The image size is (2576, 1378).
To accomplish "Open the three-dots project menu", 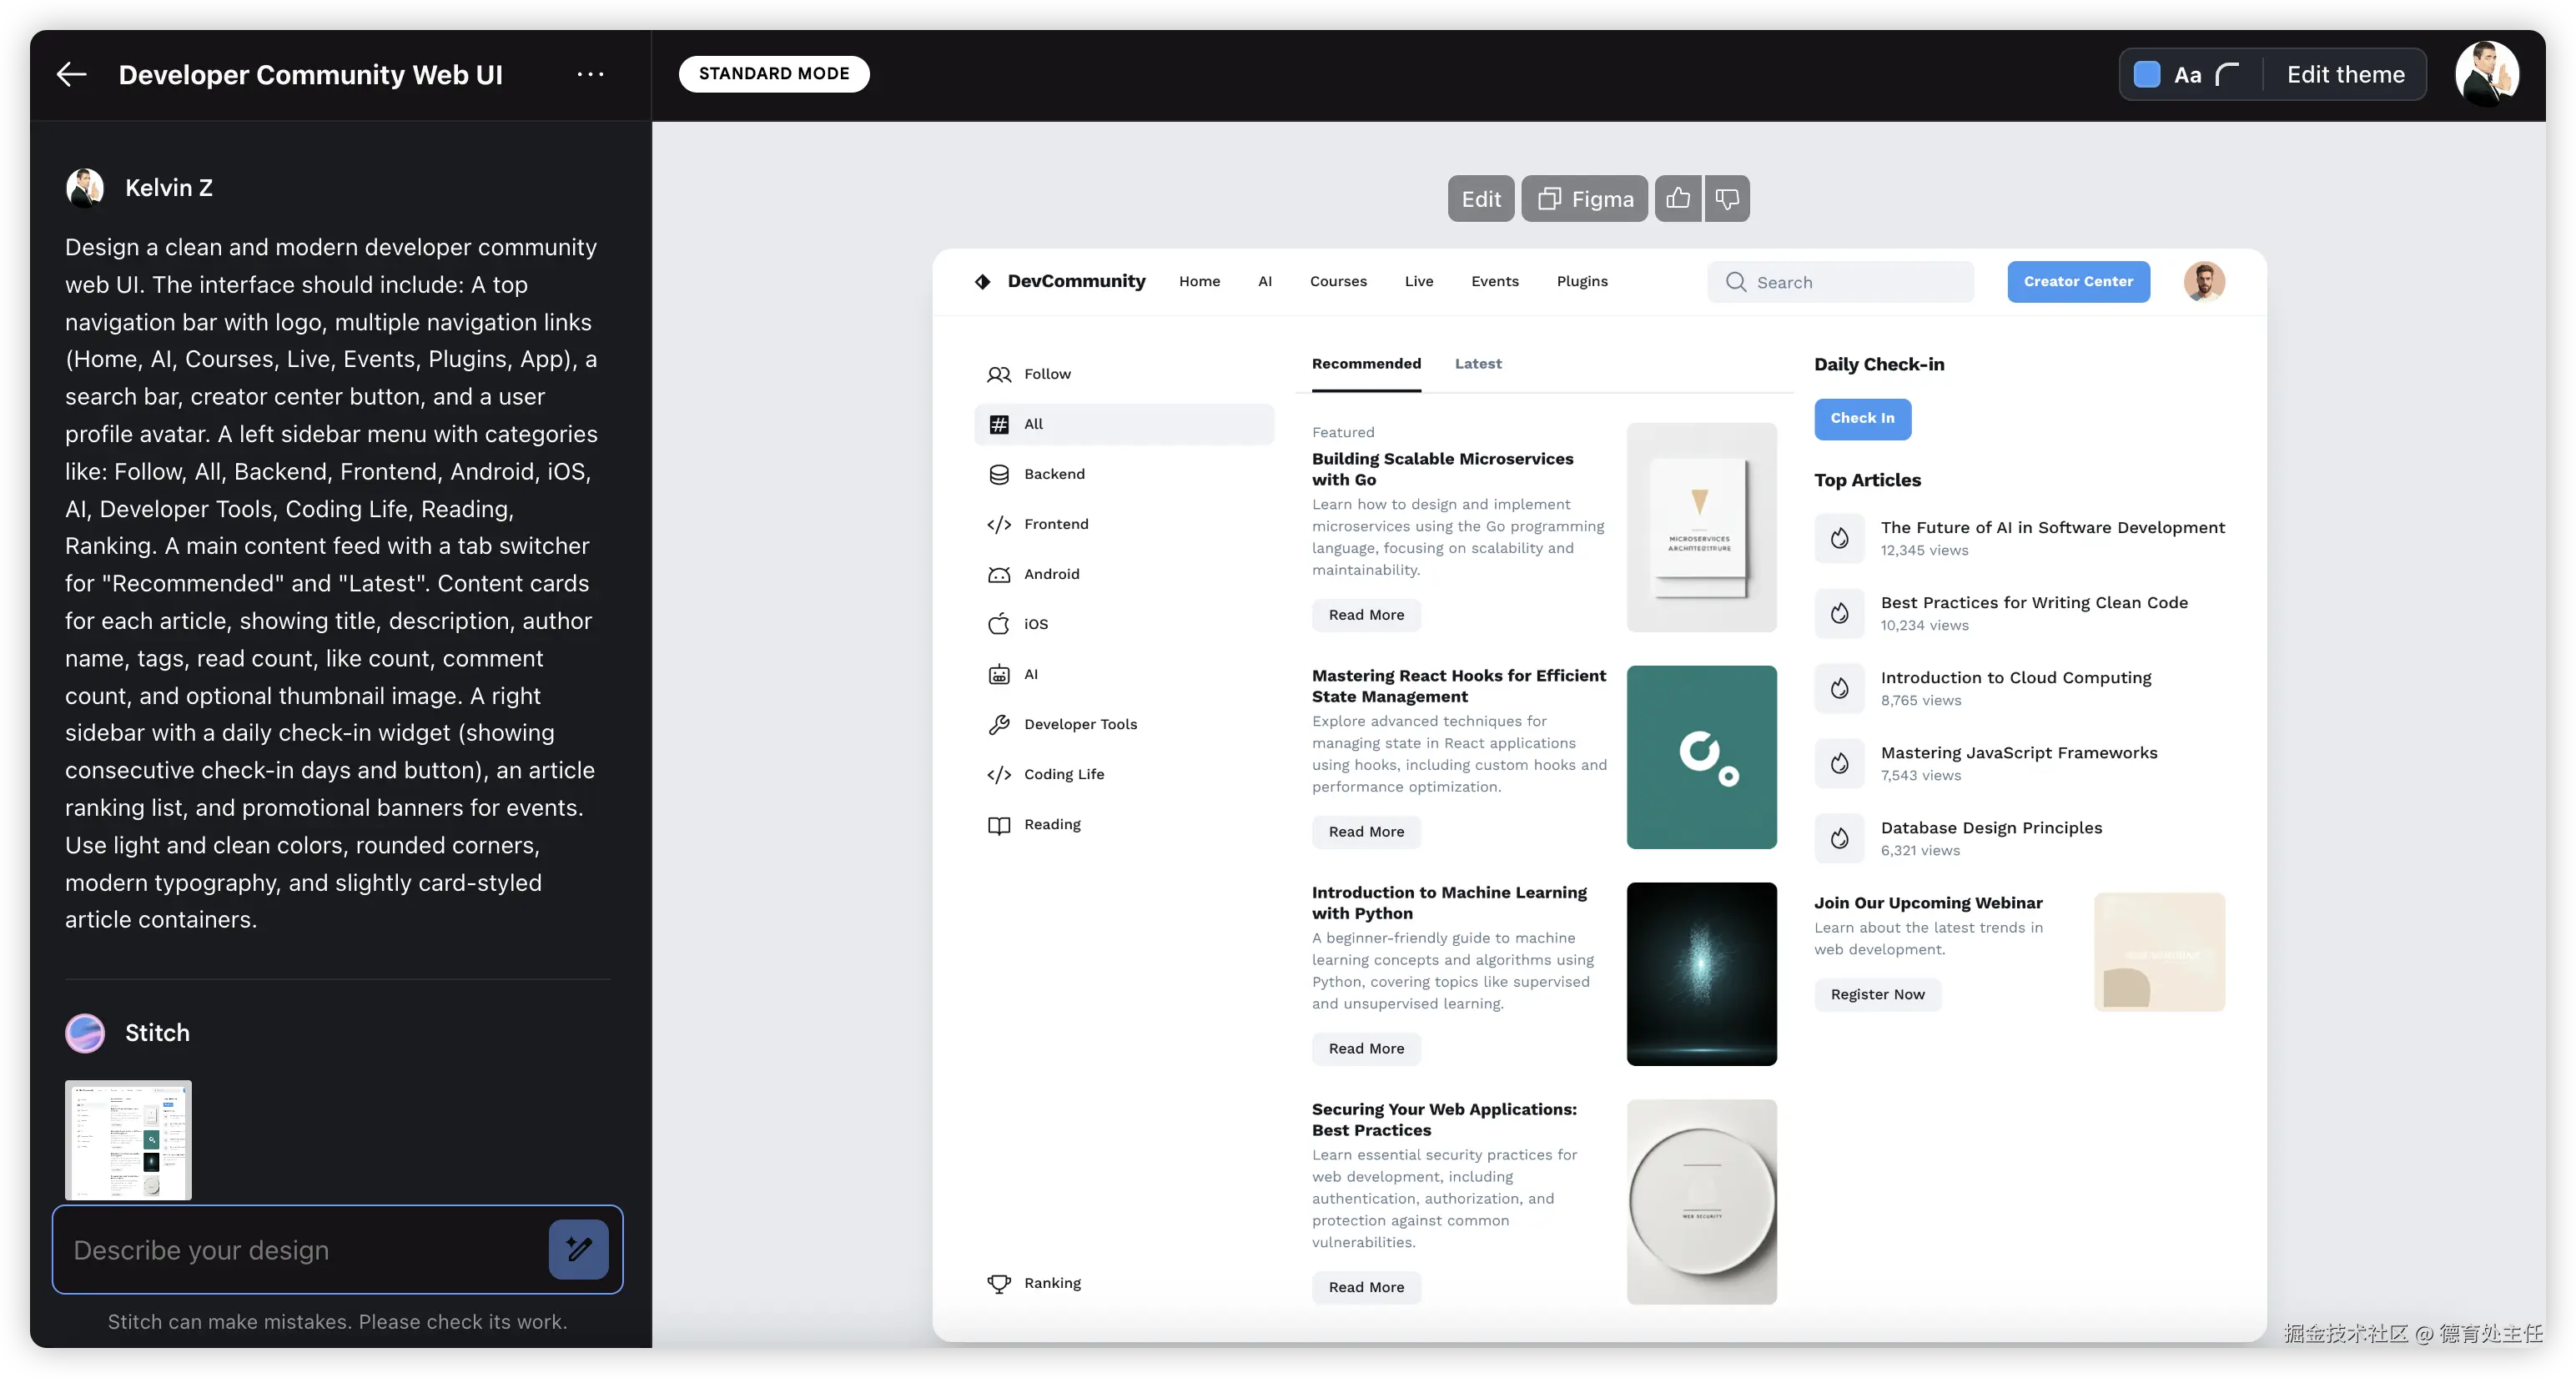I will 590,74.
